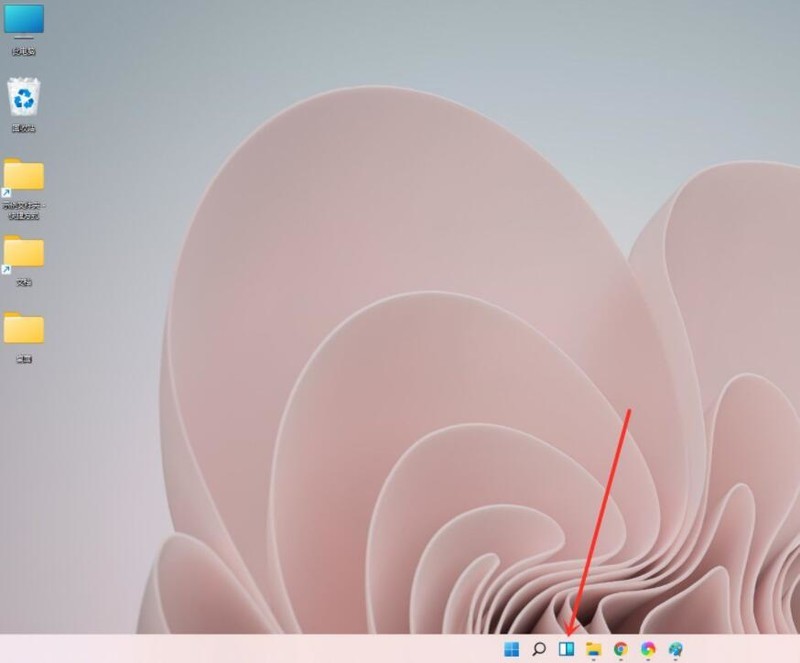
Task: Open Google Chrome on the taskbar
Action: click(x=621, y=649)
